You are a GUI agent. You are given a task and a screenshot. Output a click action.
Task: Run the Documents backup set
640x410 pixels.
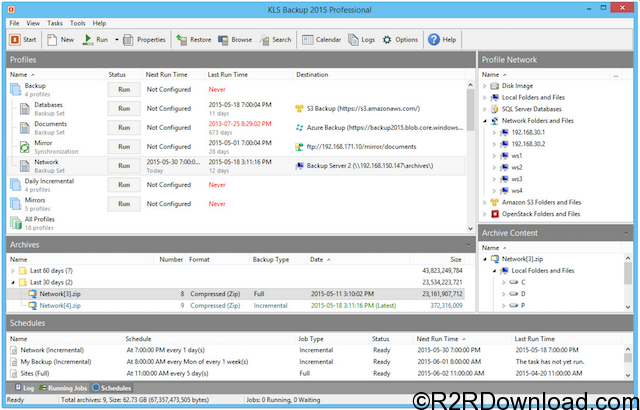click(x=124, y=128)
